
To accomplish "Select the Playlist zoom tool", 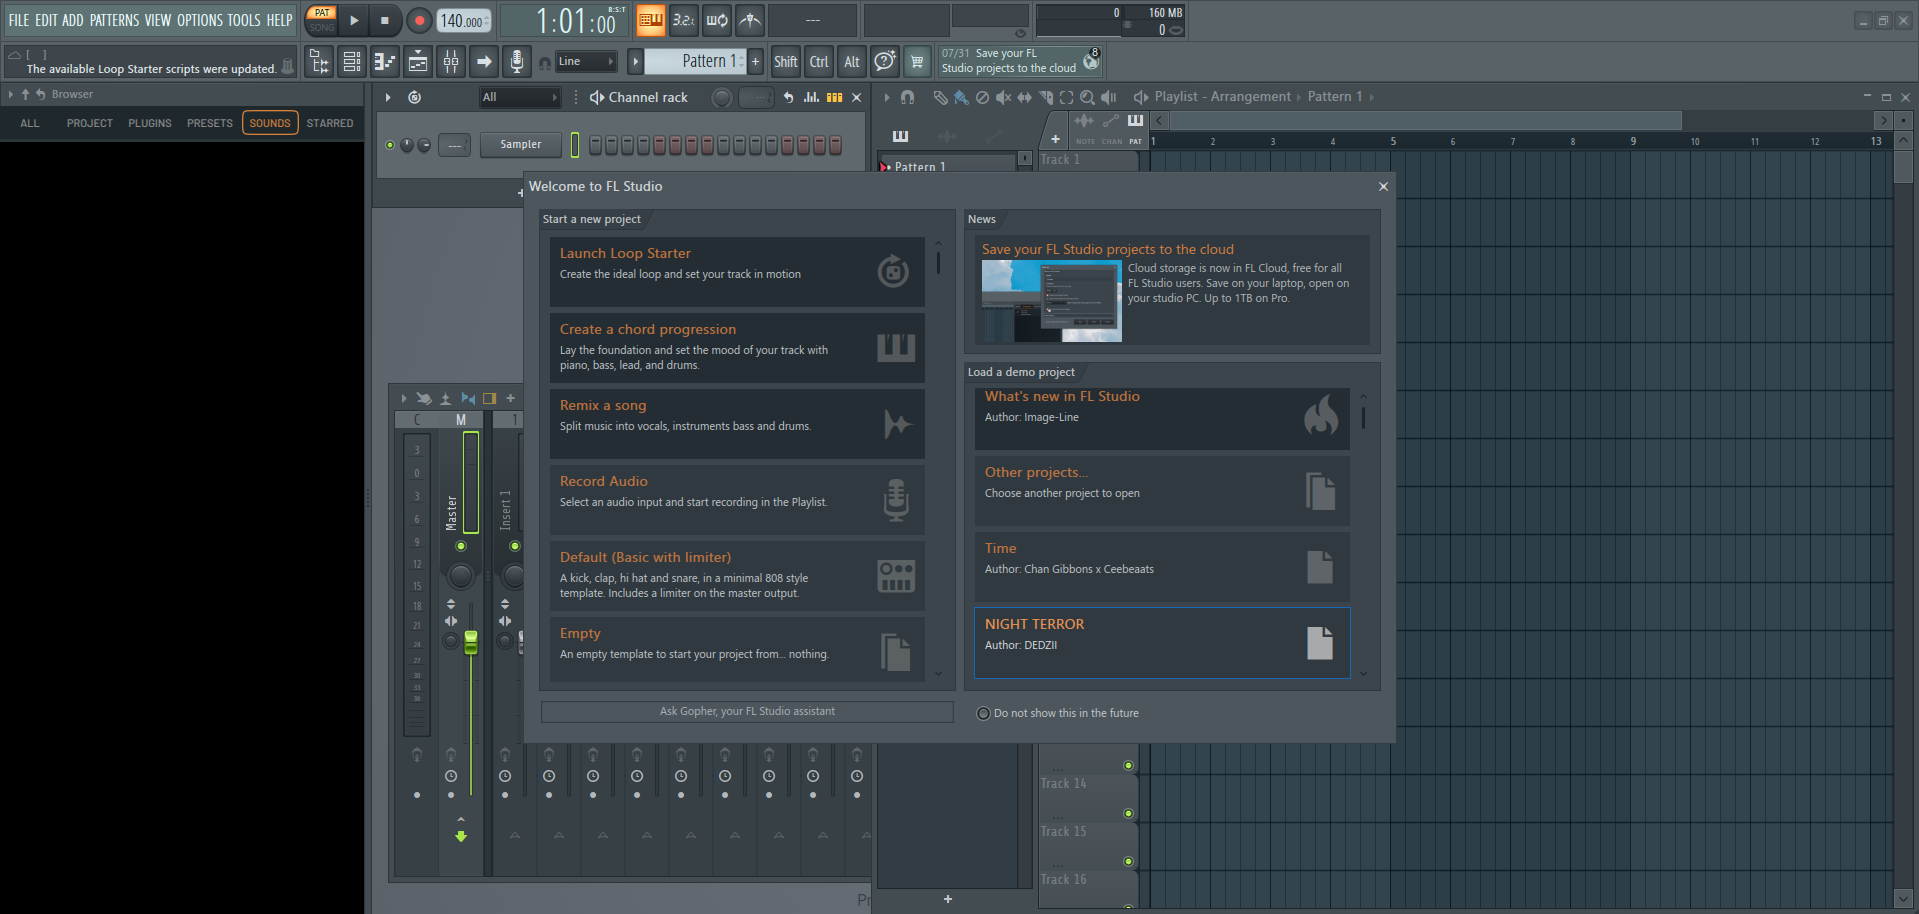I will click(1087, 97).
